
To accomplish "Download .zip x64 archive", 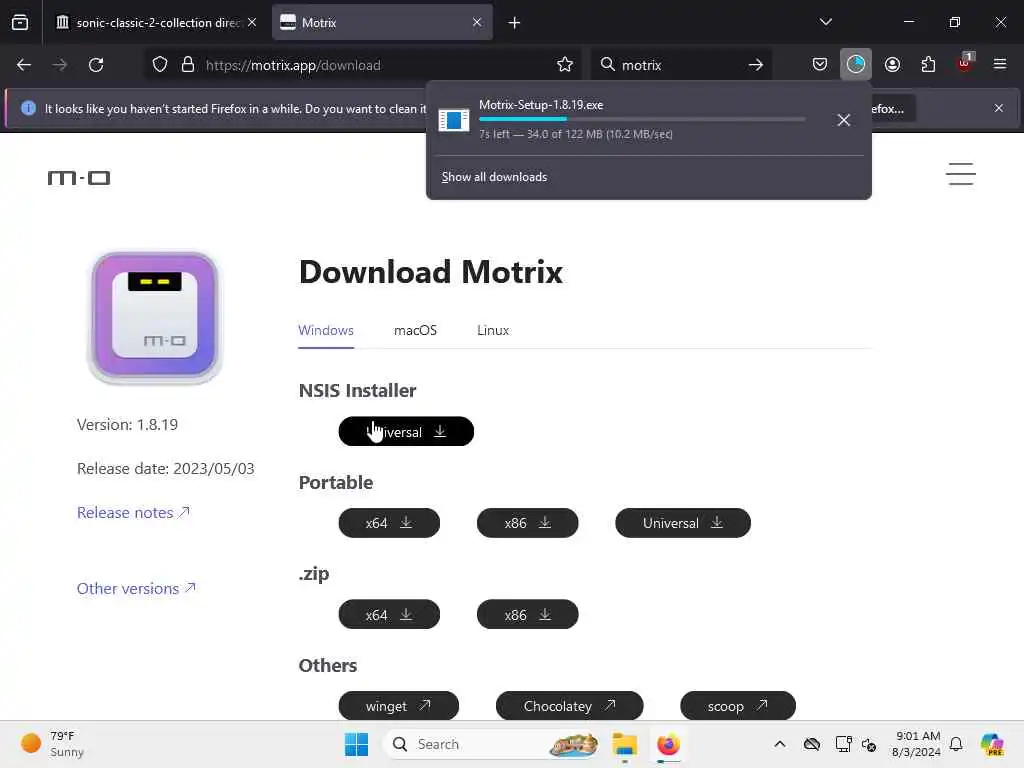I will point(389,615).
